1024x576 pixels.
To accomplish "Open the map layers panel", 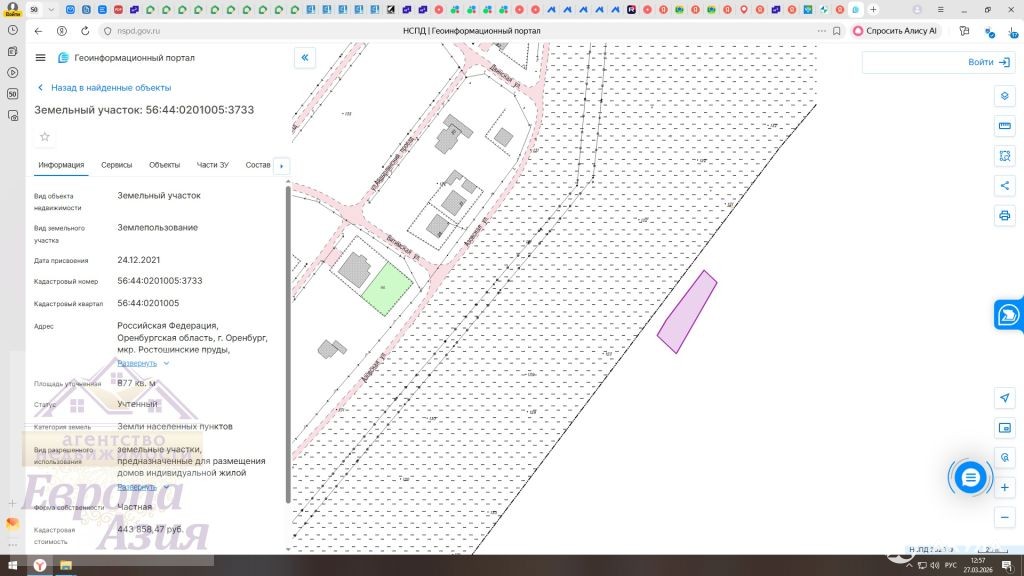I will pos(1004,96).
